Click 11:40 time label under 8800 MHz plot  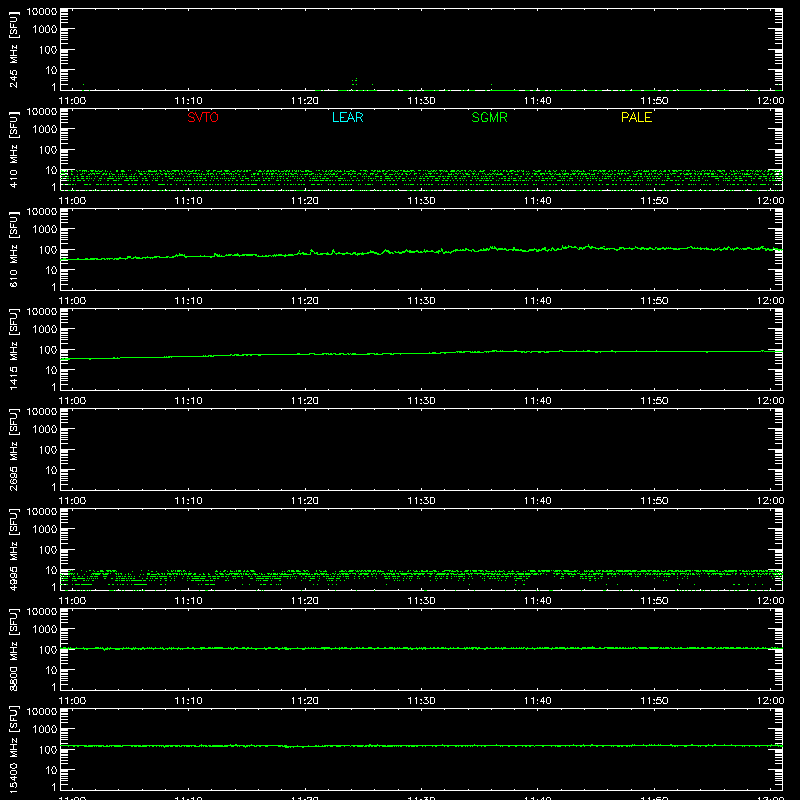537,701
